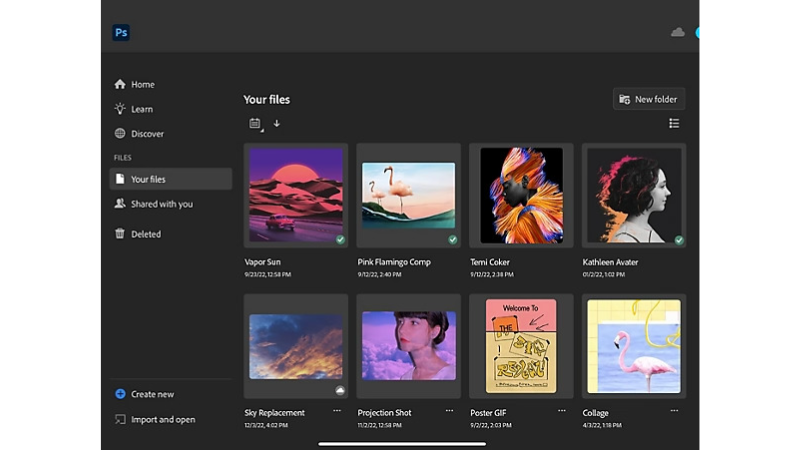This screenshot has height=450, width=800.
Task: Select Your files in sidebar
Action: tap(170, 179)
